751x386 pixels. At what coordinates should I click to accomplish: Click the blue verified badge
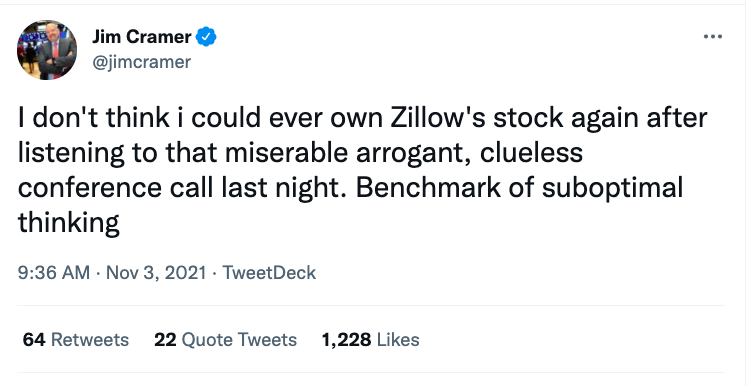coord(206,37)
